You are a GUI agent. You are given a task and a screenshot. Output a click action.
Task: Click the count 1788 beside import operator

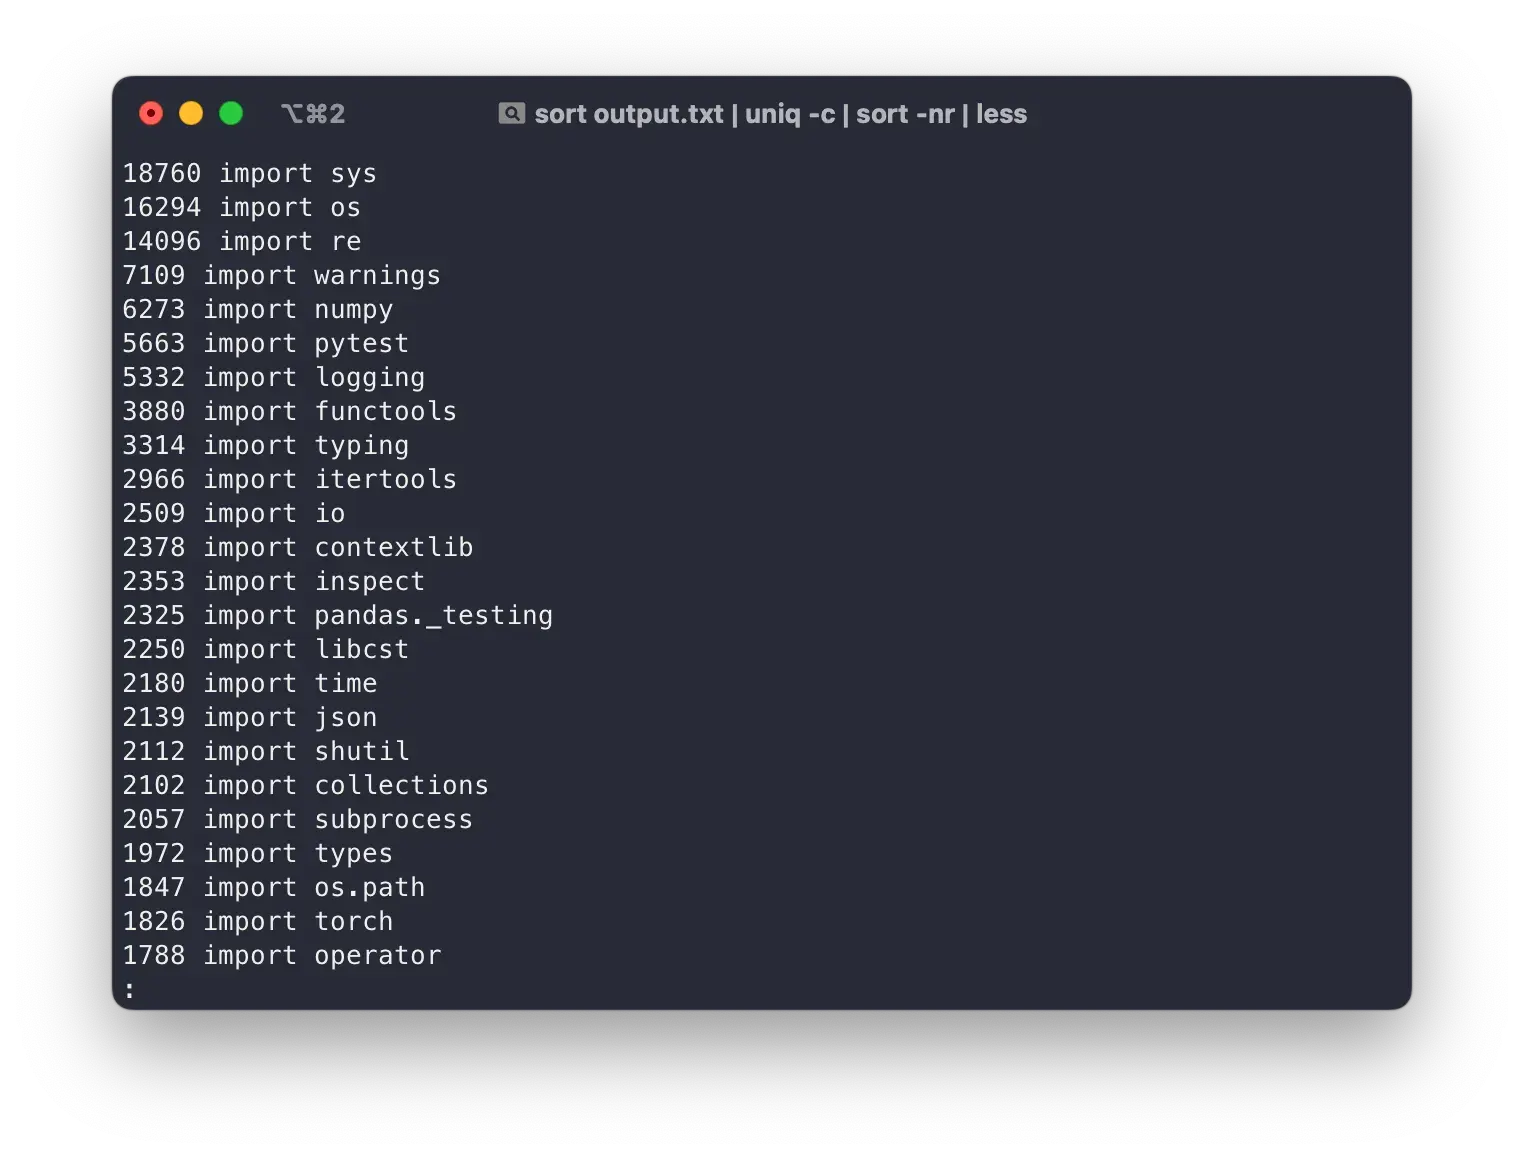[154, 955]
